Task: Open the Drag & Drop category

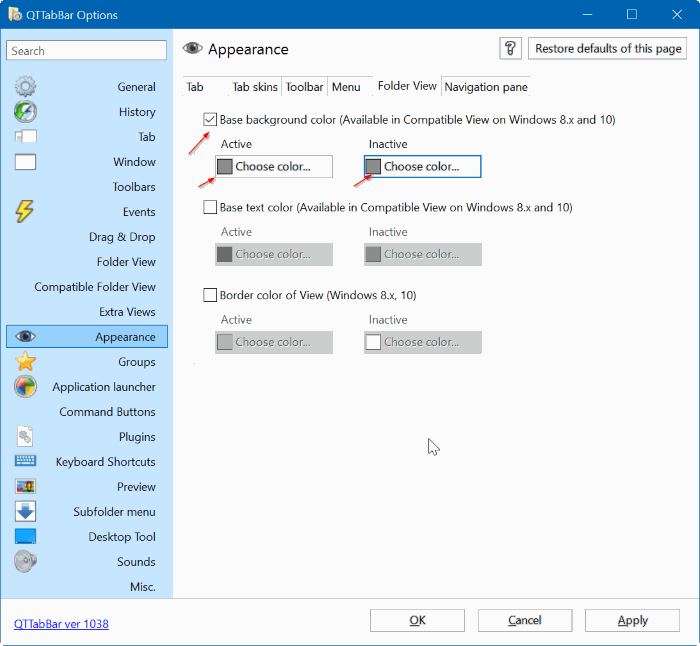Action: 122,237
